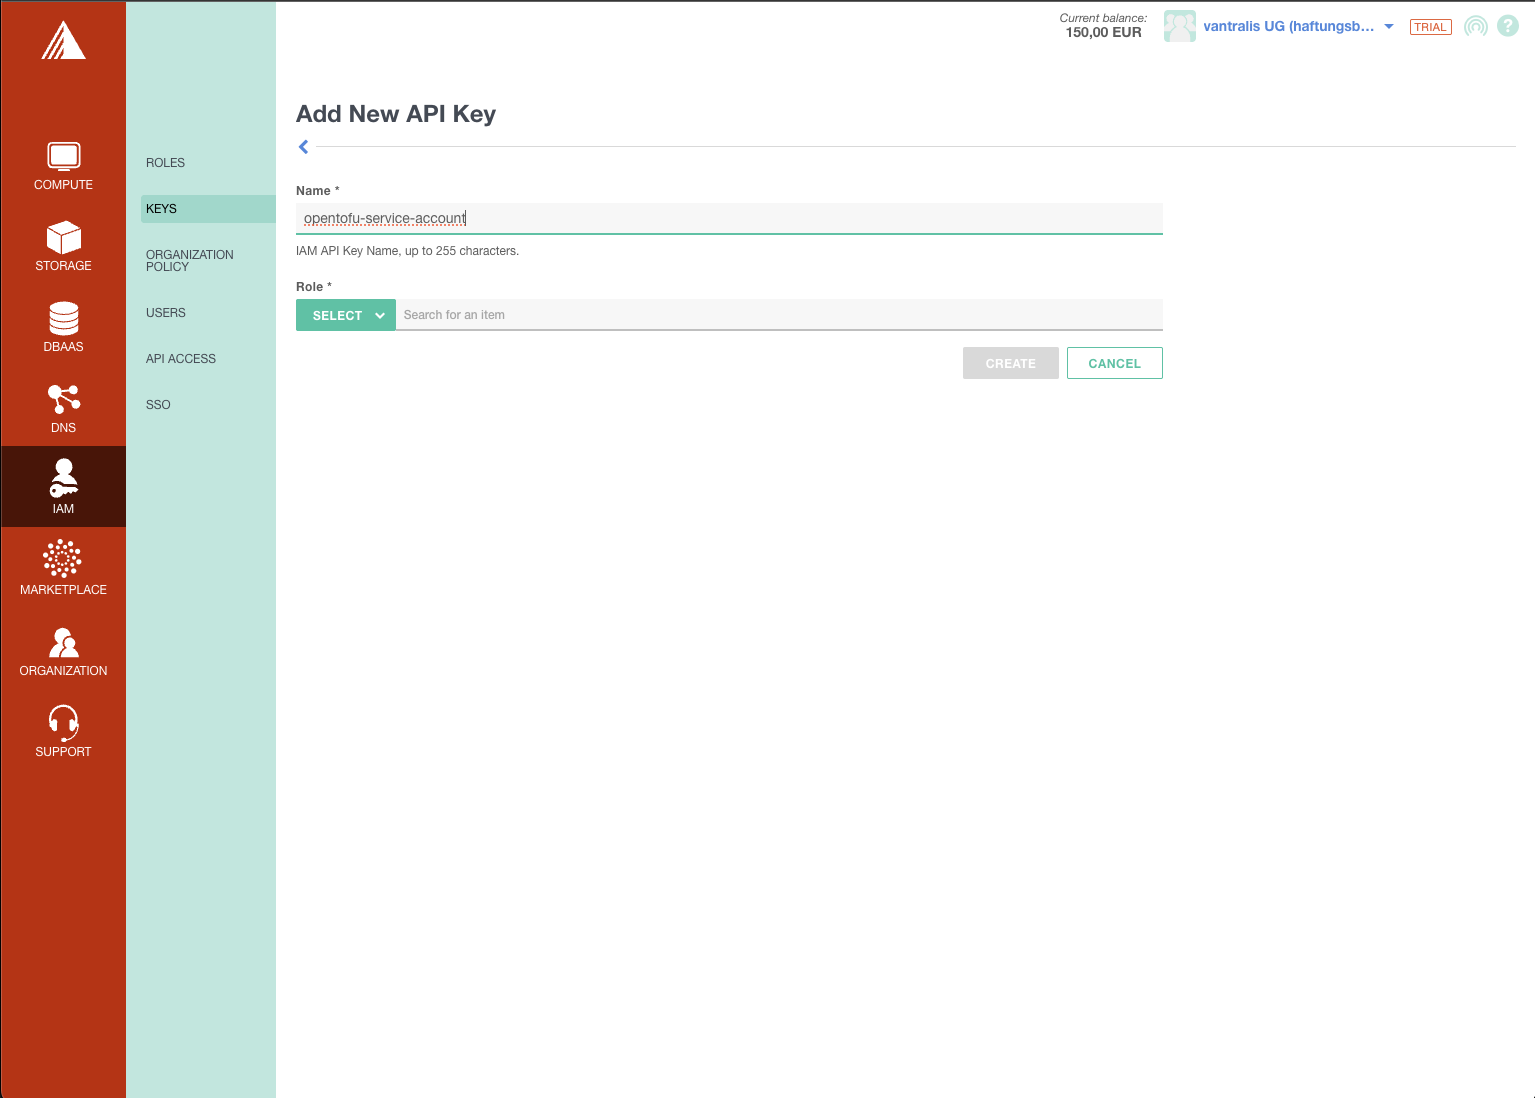The image size is (1535, 1098).
Task: Click the live chat icon in header
Action: click(x=1475, y=26)
